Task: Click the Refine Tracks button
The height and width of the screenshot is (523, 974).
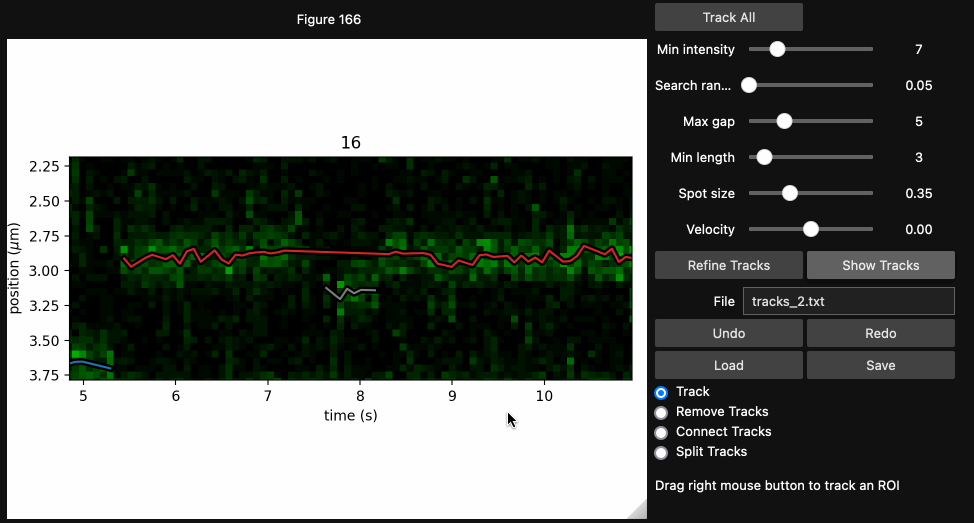Action: pyautogui.click(x=729, y=265)
